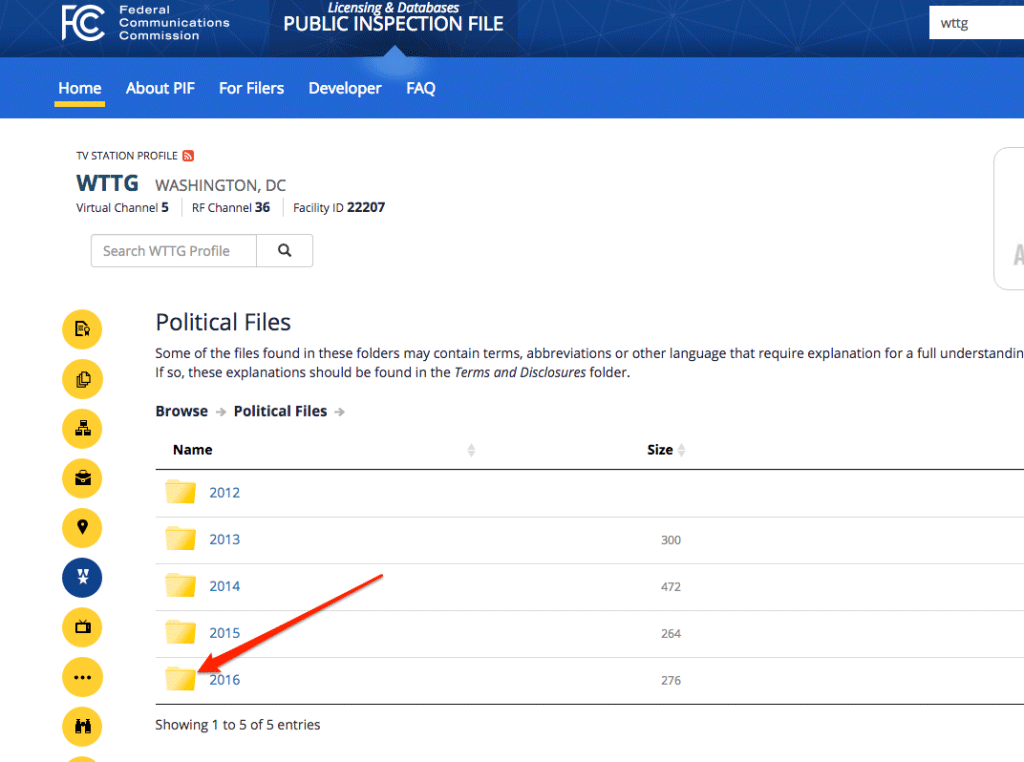The height and width of the screenshot is (762, 1024).
Task: Select the blue star ribbon sidebar icon
Action: click(82, 577)
